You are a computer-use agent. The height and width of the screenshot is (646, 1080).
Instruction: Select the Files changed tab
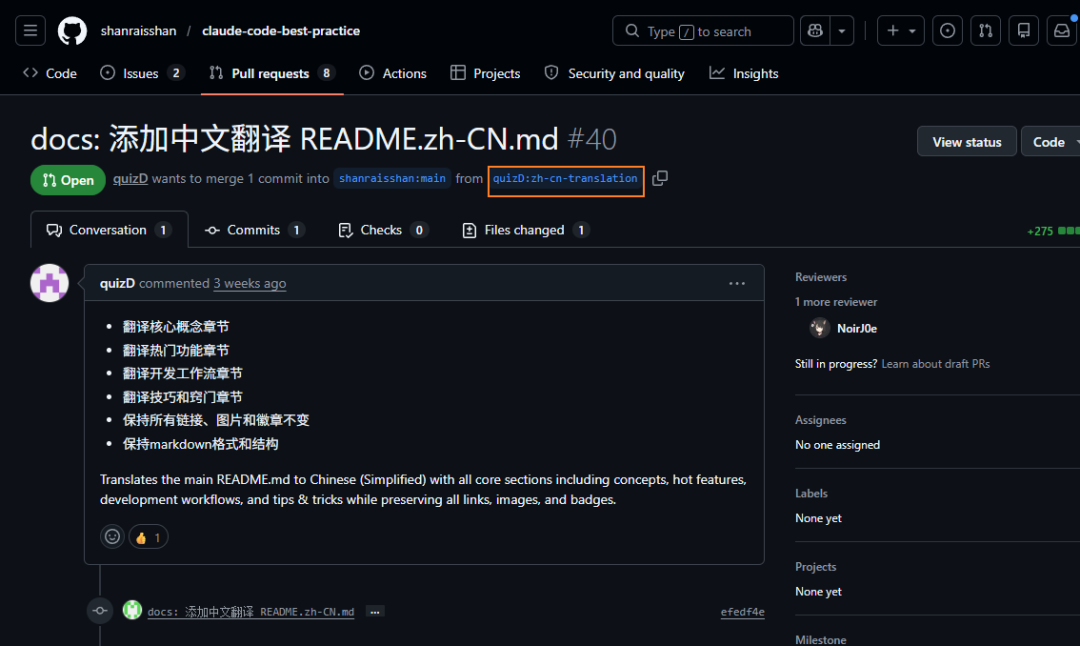coord(526,230)
